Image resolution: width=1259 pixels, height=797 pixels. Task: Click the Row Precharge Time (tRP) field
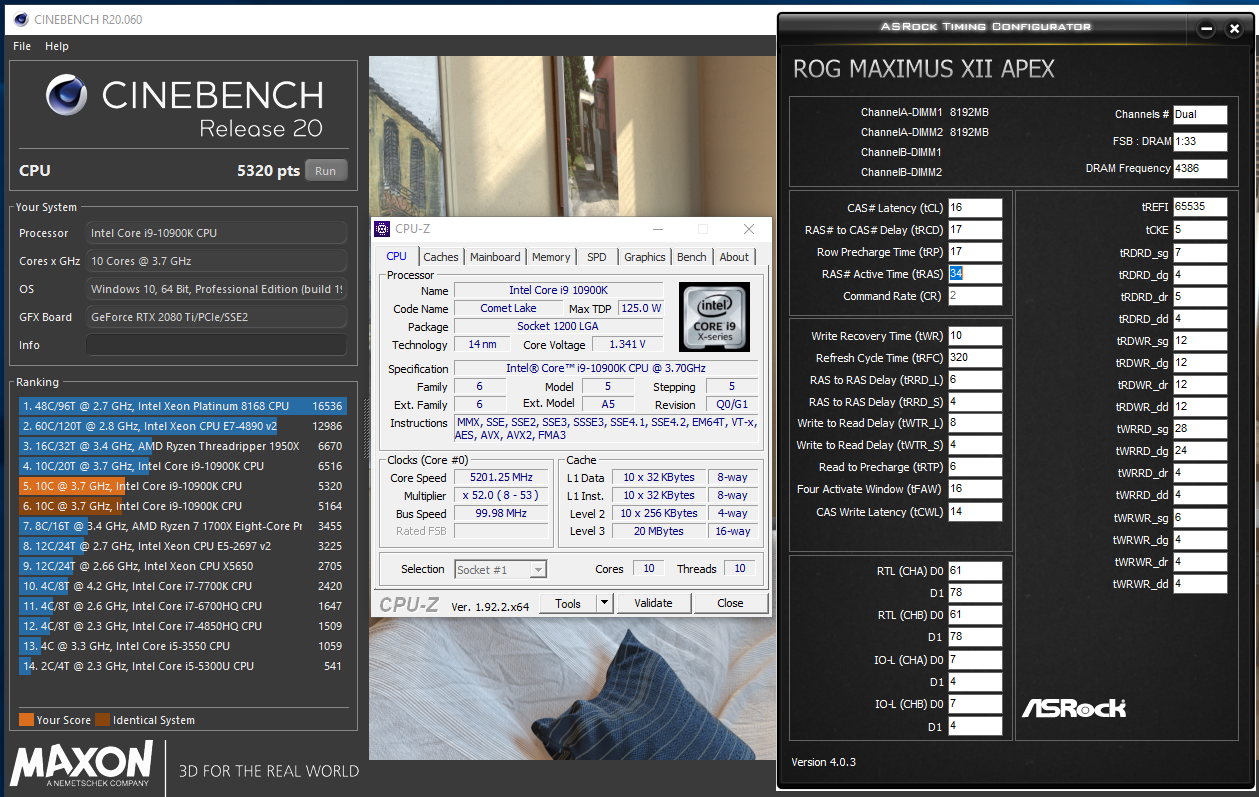tap(975, 252)
